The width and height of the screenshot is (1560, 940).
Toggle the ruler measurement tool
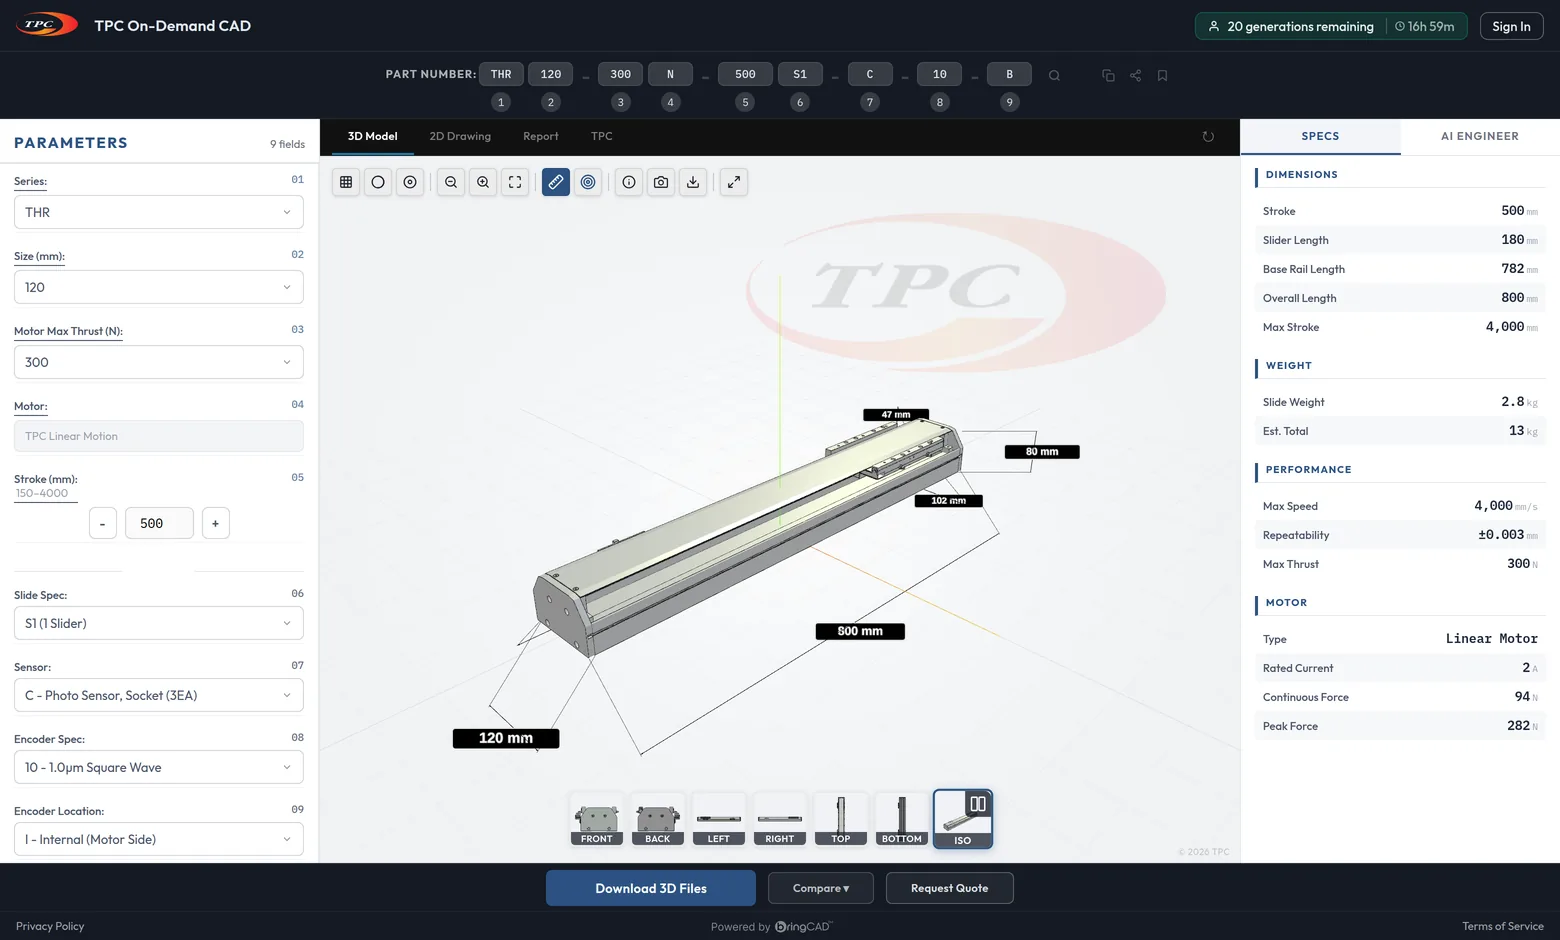pyautogui.click(x=556, y=182)
